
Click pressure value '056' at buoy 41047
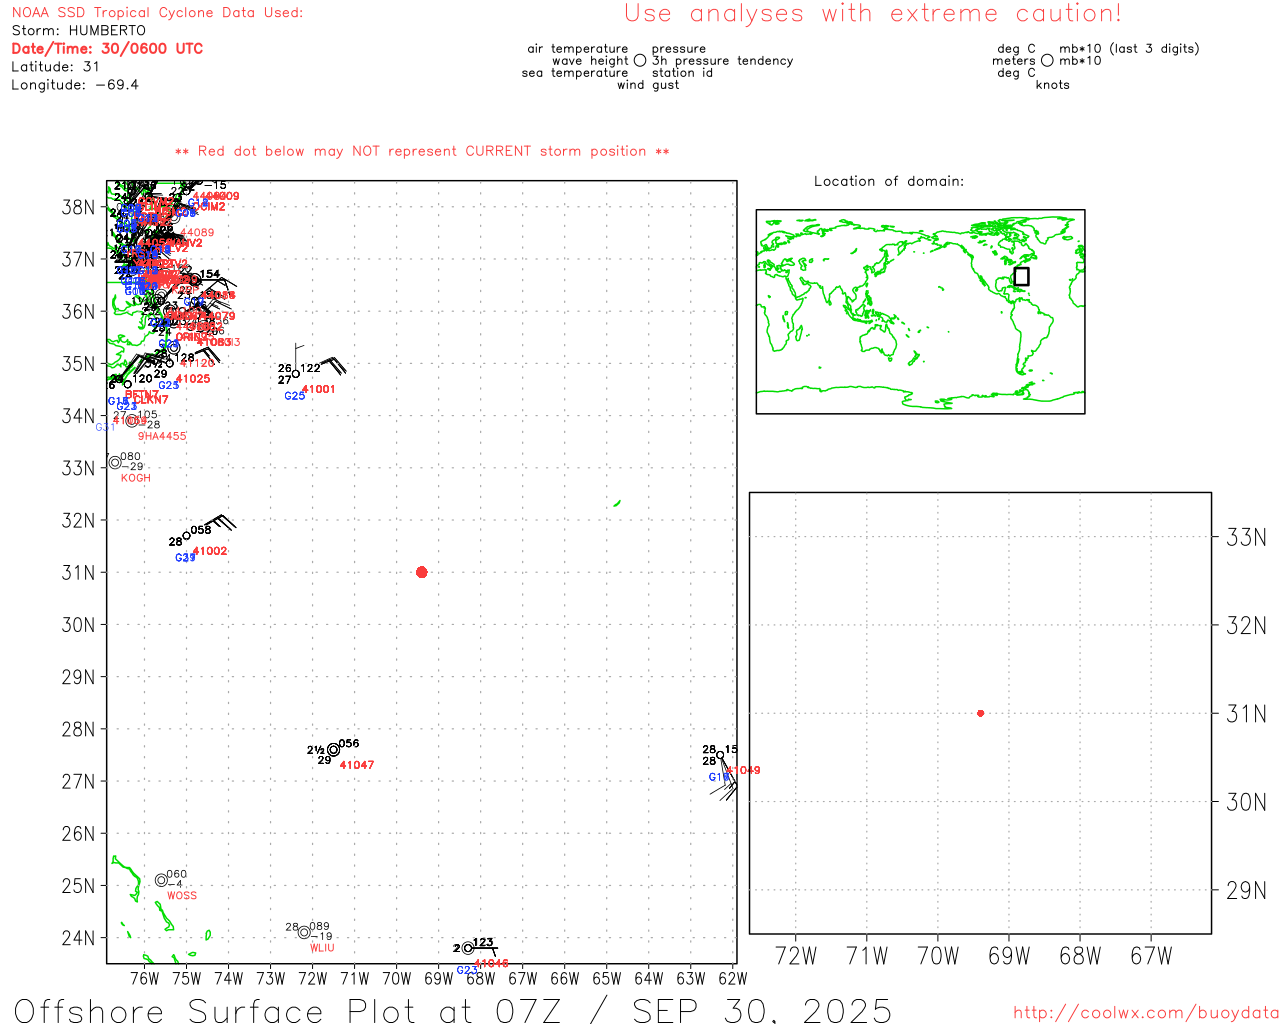(349, 743)
